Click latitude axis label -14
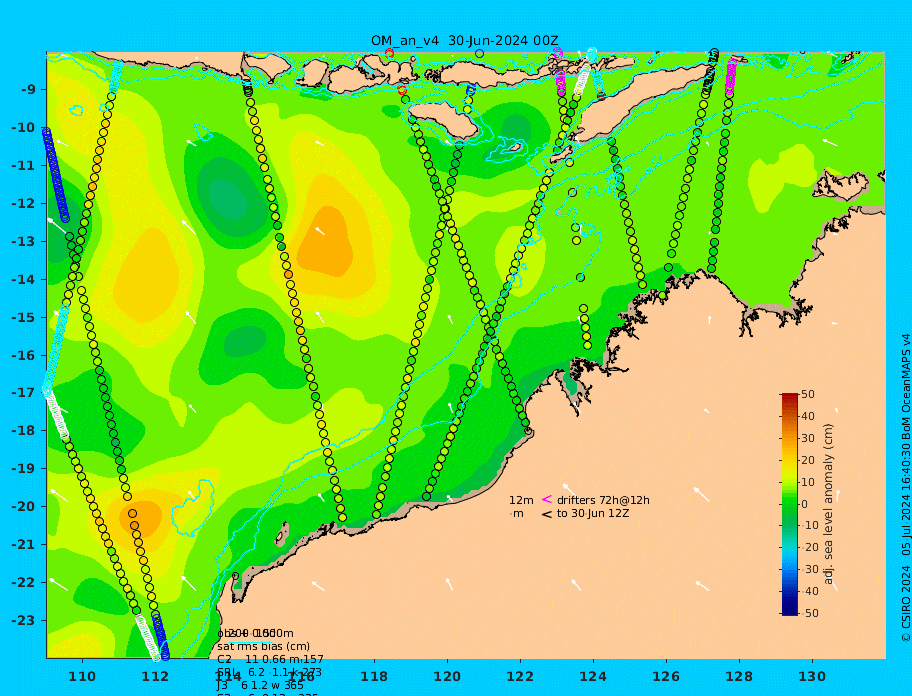Viewport: 912px width, 696px height. (x=24, y=279)
